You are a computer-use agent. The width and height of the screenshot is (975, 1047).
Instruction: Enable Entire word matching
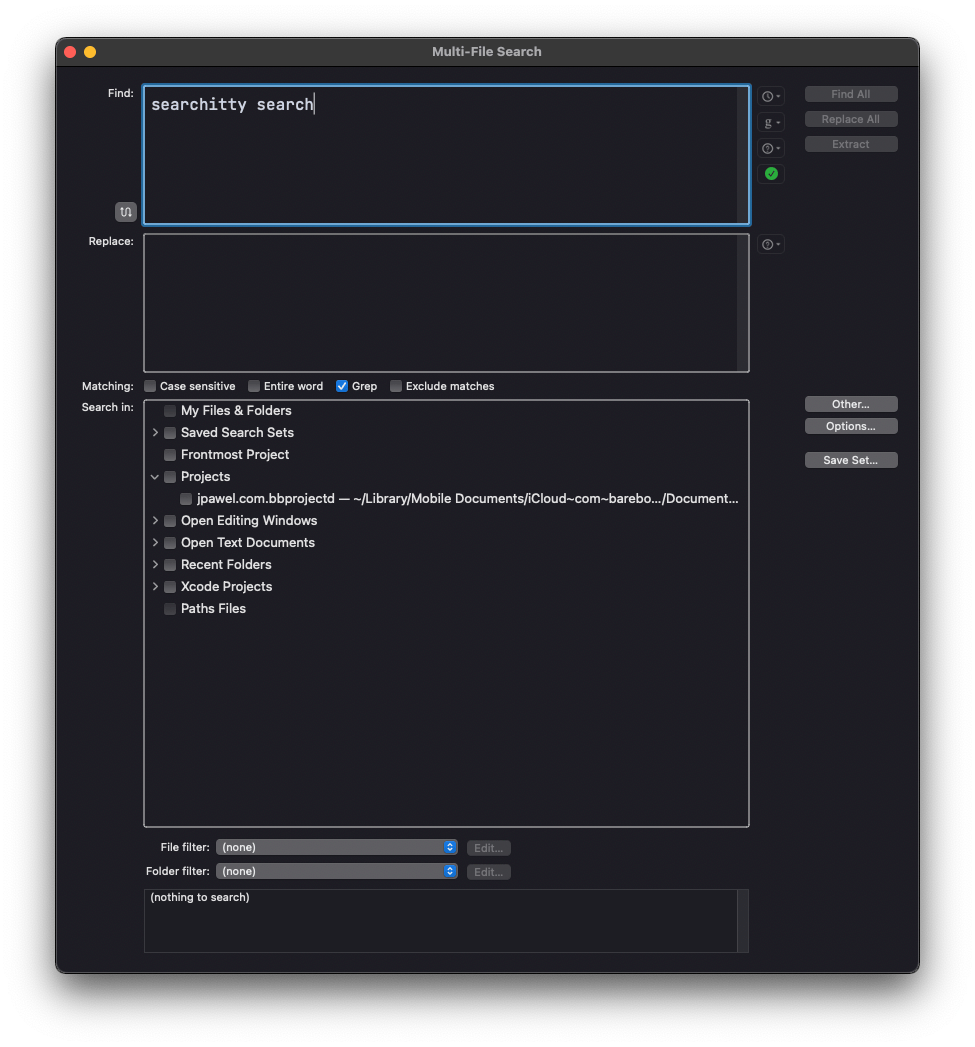(x=254, y=386)
